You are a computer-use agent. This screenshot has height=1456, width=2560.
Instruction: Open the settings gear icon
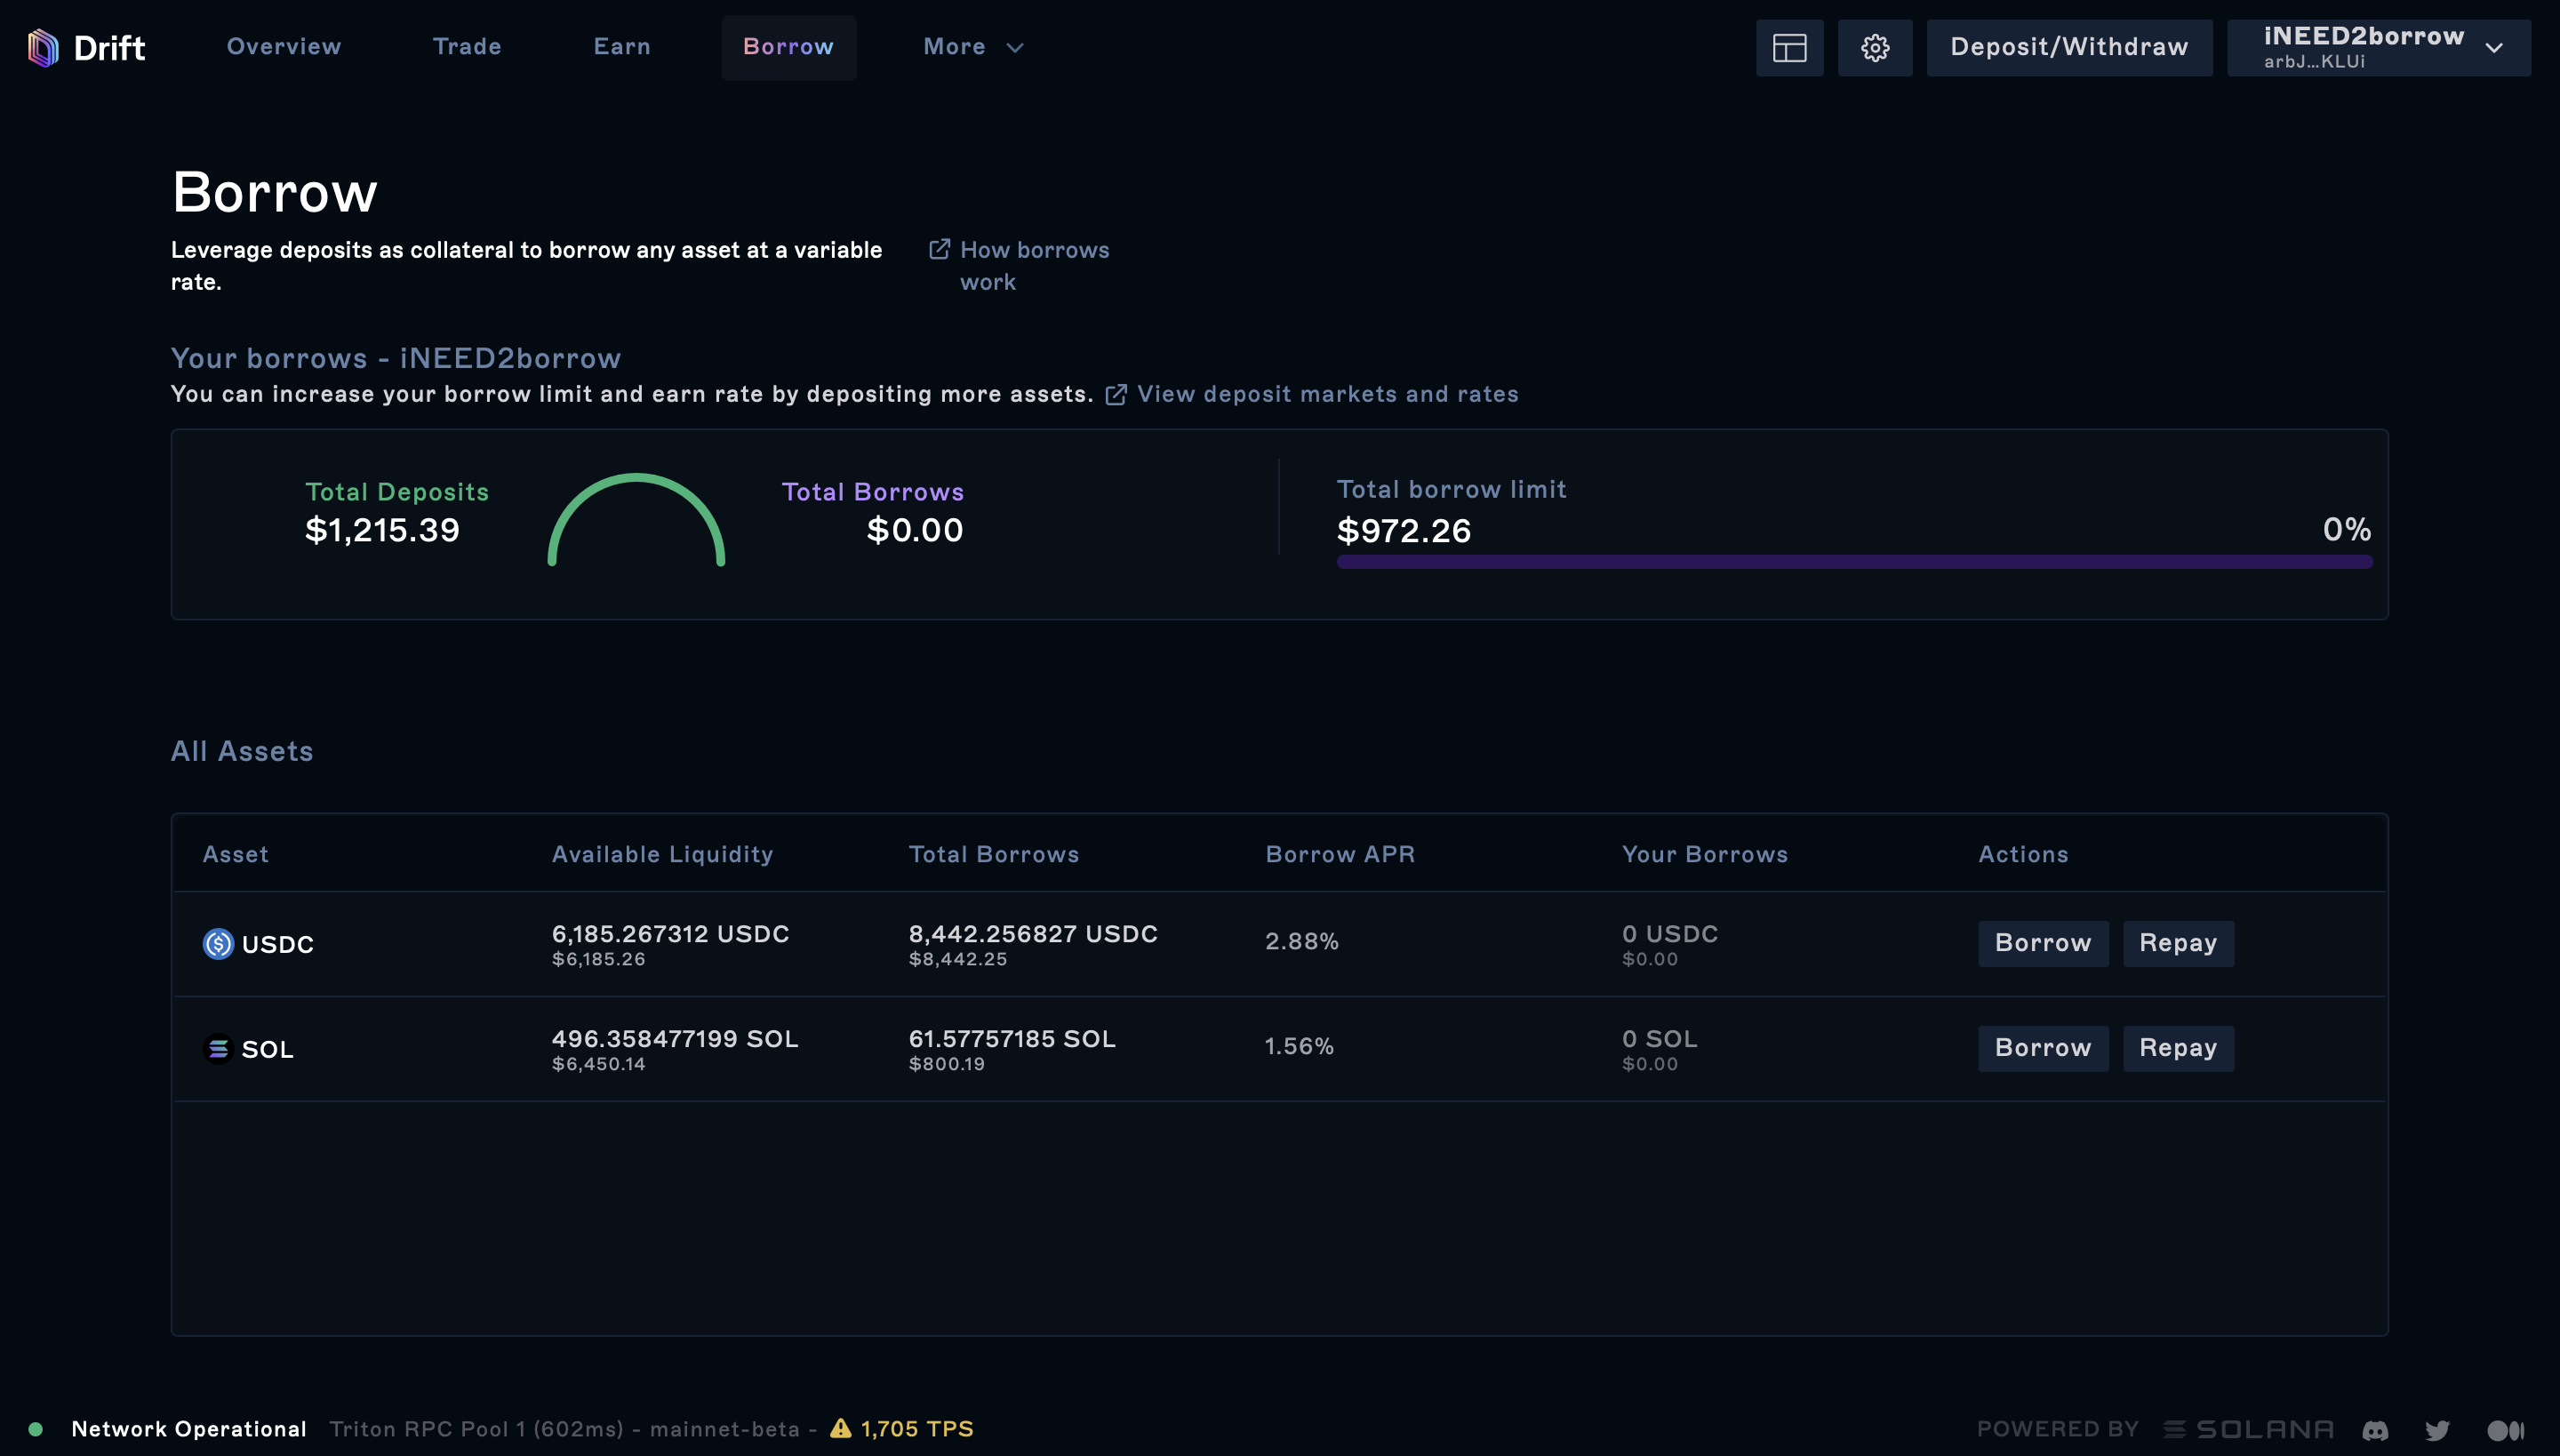pyautogui.click(x=1875, y=47)
